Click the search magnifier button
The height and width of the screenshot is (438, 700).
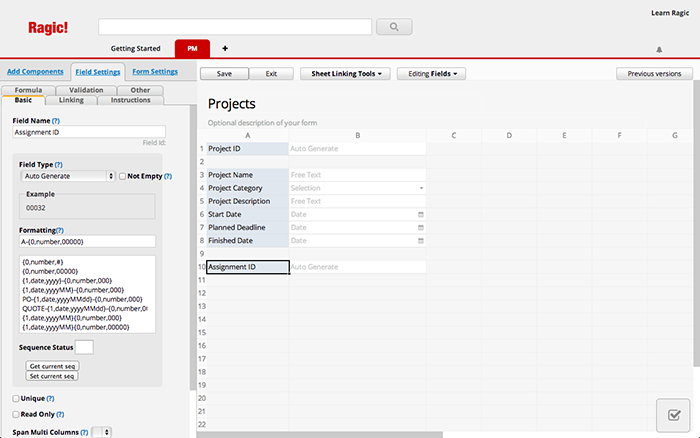click(394, 27)
